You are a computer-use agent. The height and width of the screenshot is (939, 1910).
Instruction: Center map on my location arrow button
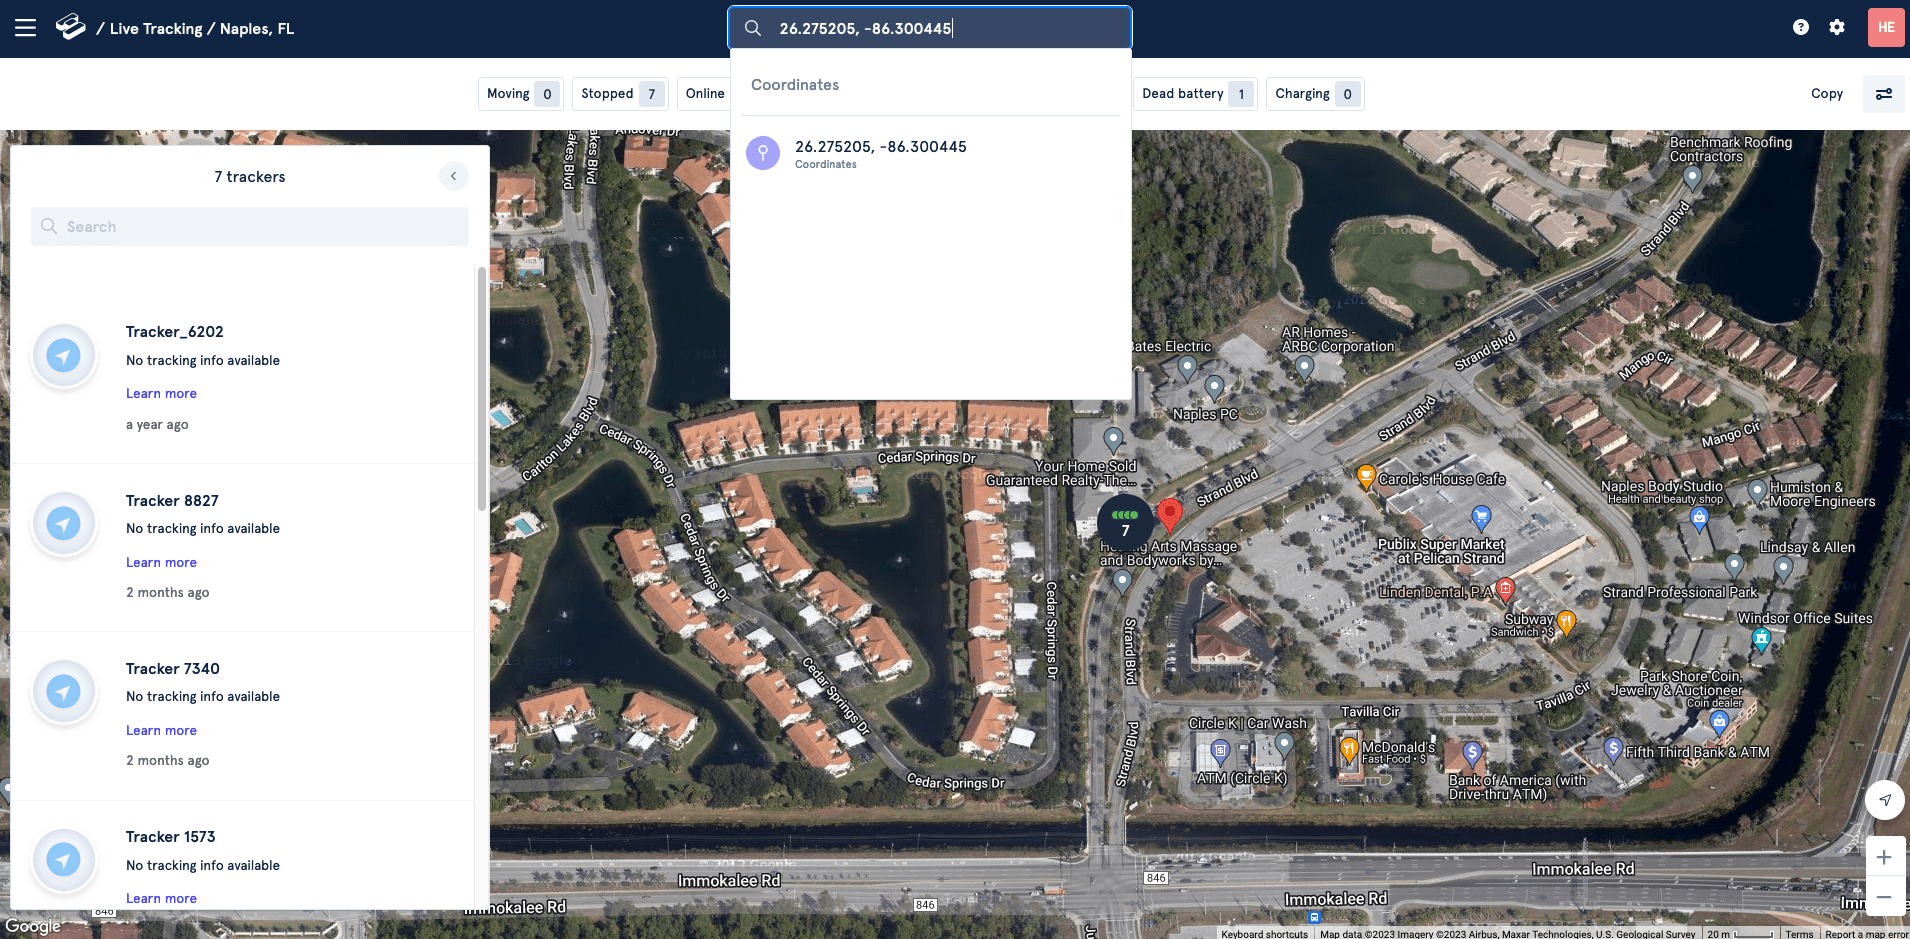point(1884,800)
